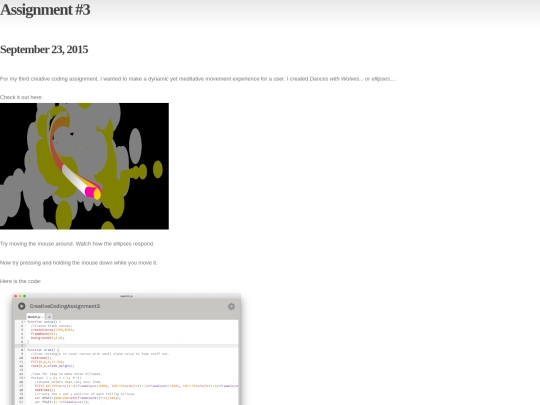
Task: Click the 'Try moving the mouse around' sentence
Action: (77, 244)
